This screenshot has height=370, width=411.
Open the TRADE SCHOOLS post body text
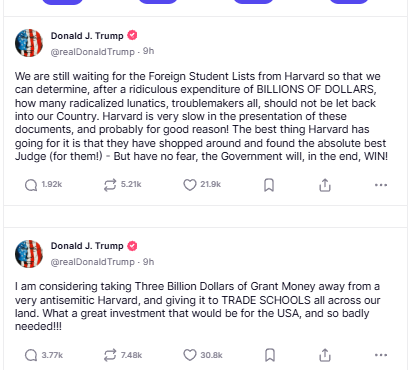click(197, 306)
